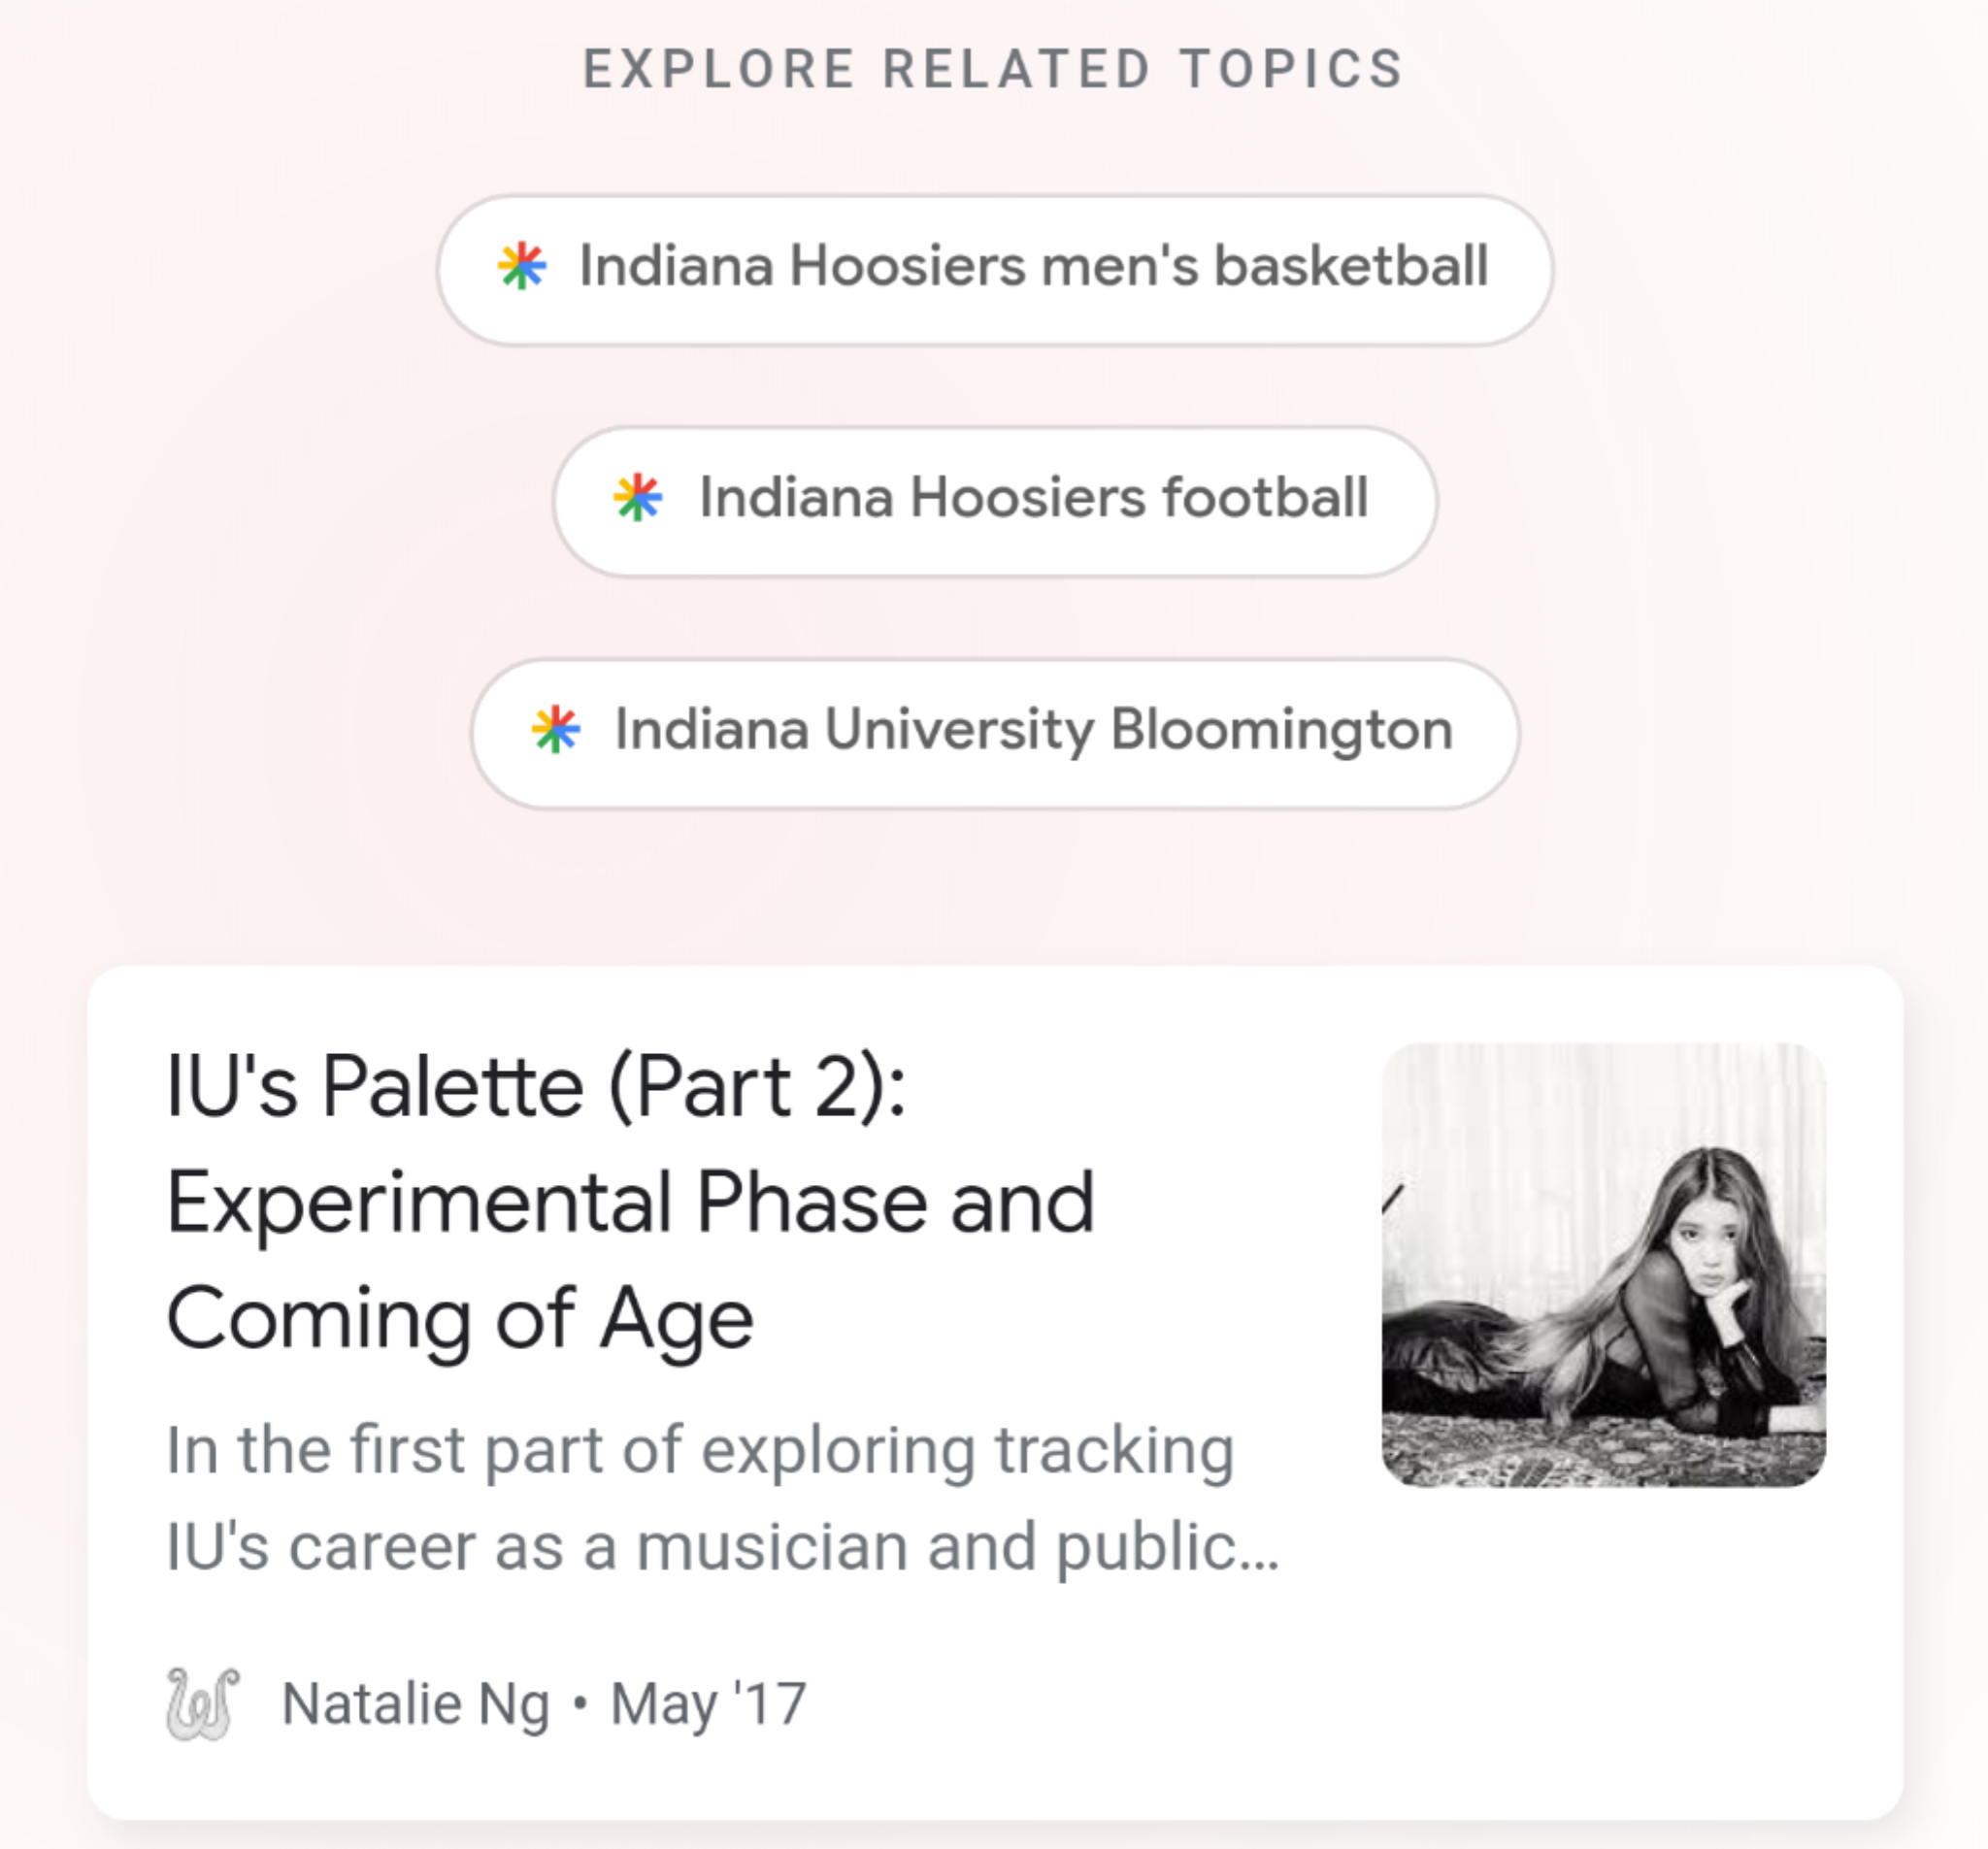1988x1849 pixels.
Task: Click the spark icon beside Indiana University Bloomington
Action: pyautogui.click(x=556, y=729)
